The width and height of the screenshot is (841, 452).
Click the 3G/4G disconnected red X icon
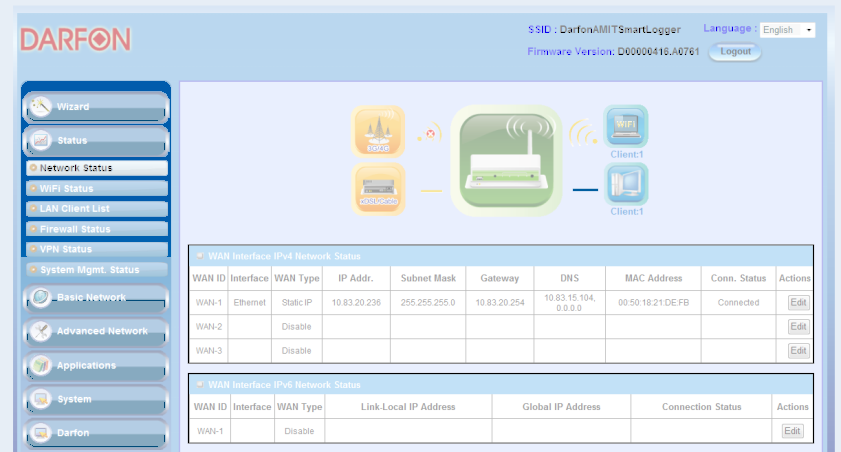coord(430,134)
